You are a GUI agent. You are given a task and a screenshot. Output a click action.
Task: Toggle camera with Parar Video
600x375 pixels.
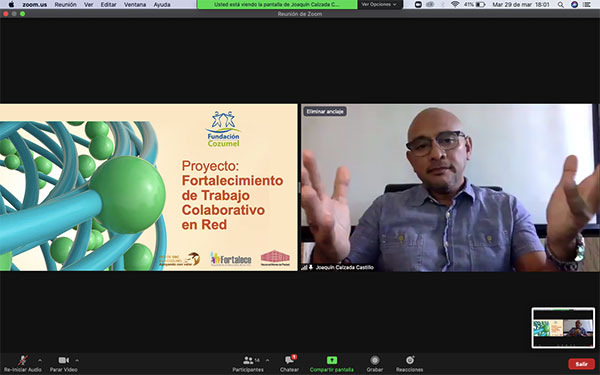click(x=64, y=364)
